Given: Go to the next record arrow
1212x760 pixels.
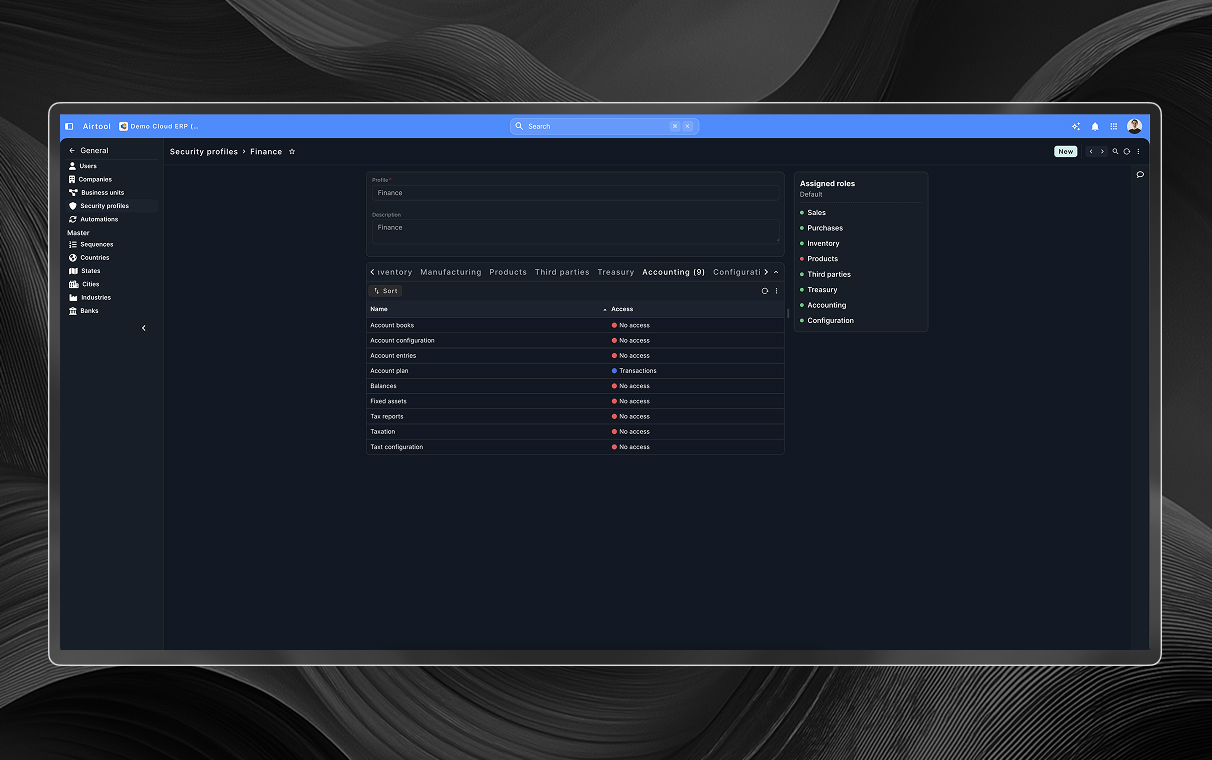Looking at the screenshot, I should click(1103, 152).
